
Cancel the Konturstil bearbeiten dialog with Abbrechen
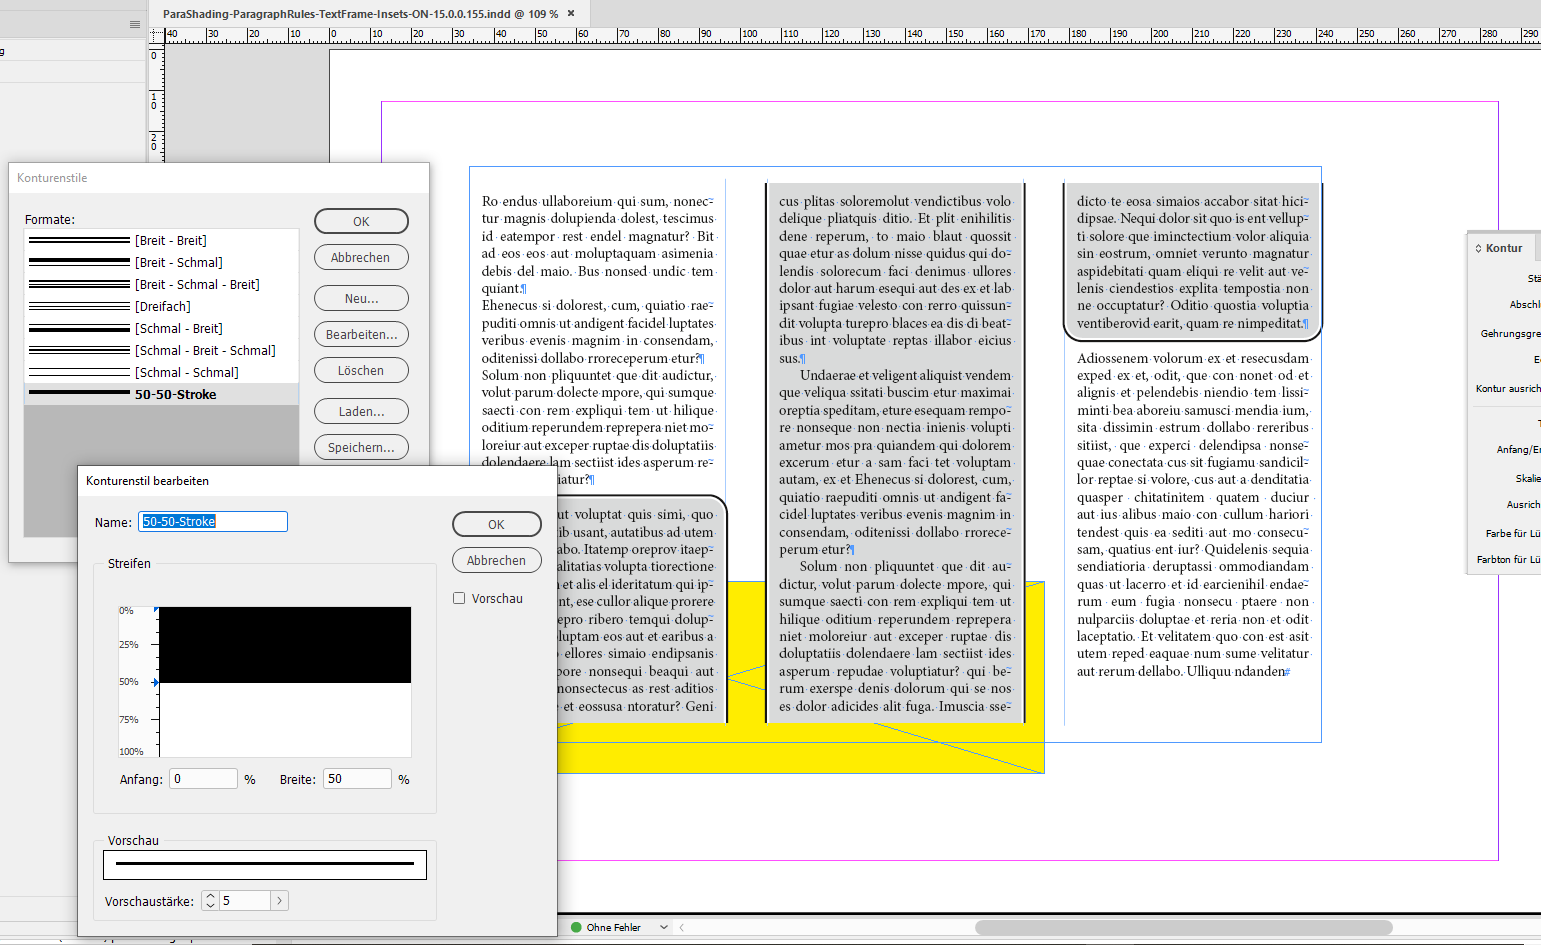click(x=496, y=560)
